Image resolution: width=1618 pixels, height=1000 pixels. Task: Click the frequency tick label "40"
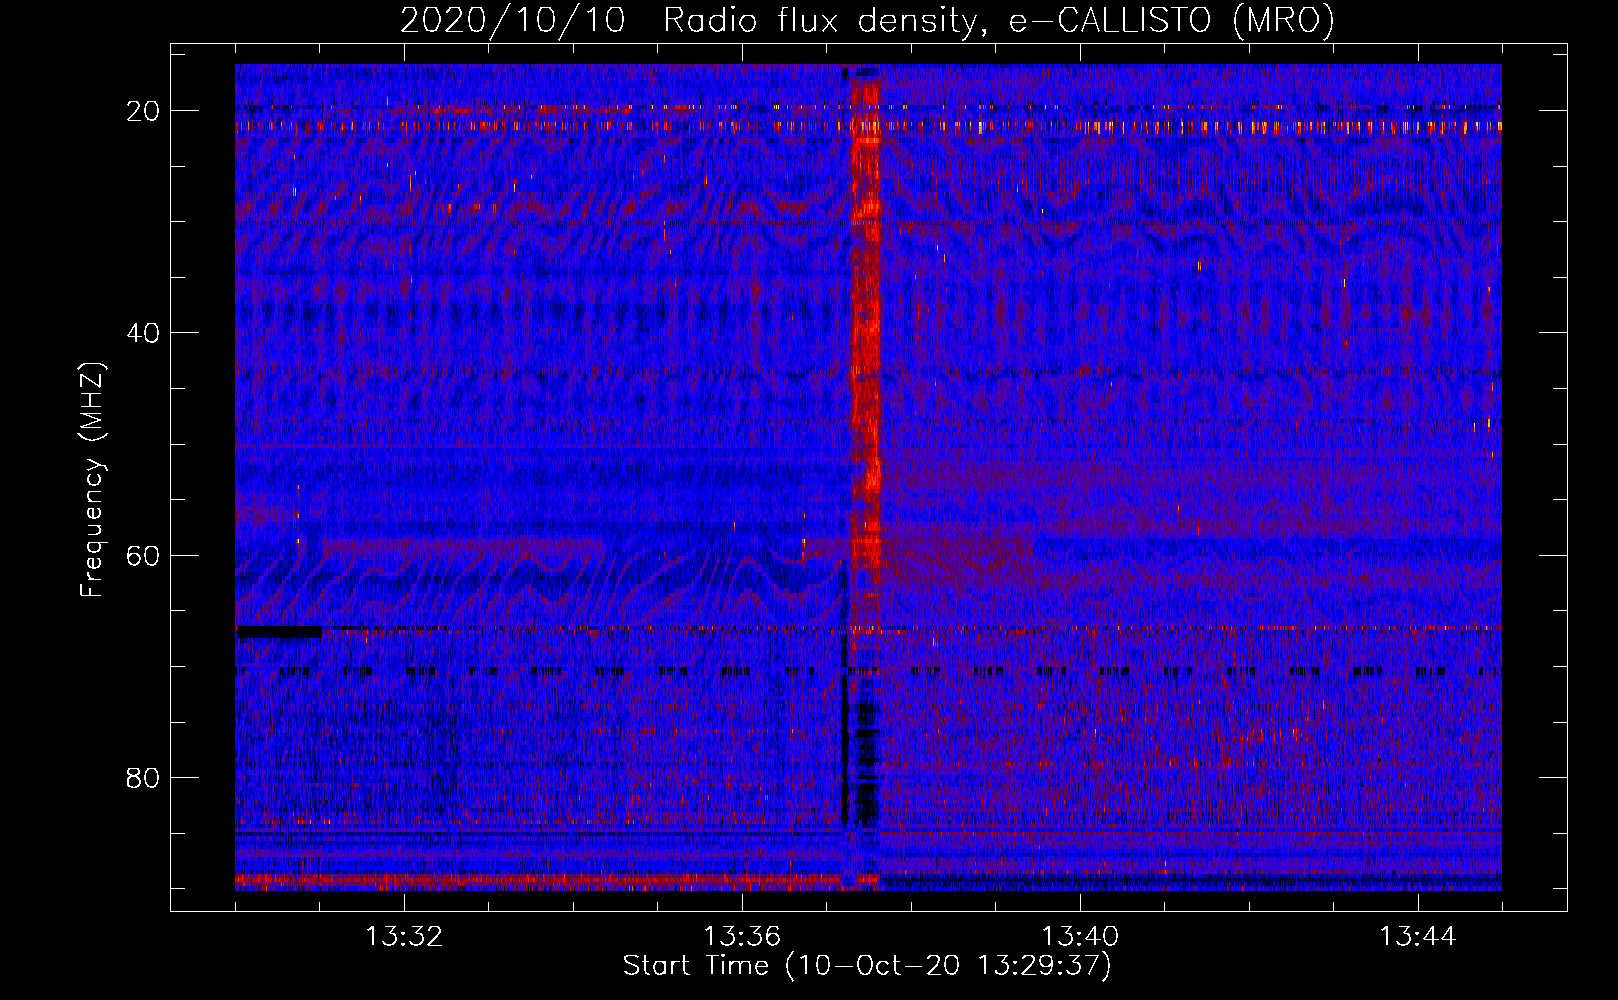coord(143,333)
